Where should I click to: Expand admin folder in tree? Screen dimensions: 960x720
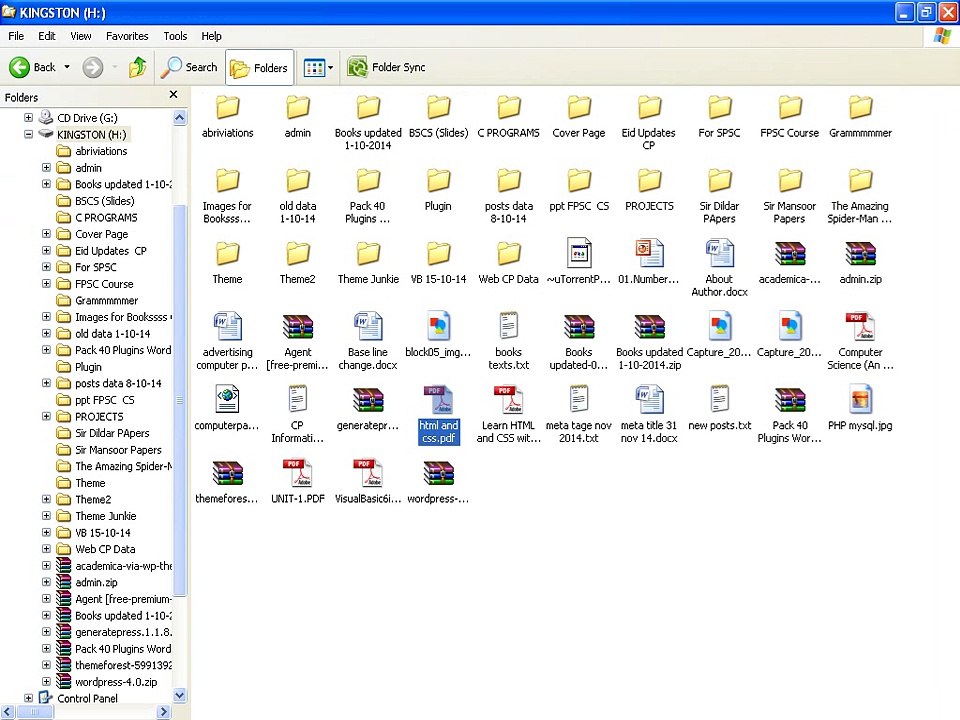click(x=46, y=167)
